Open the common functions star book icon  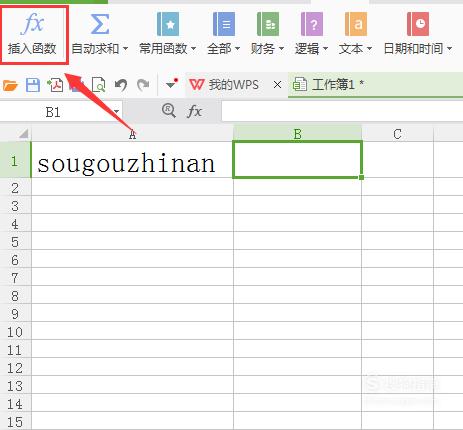click(168, 24)
